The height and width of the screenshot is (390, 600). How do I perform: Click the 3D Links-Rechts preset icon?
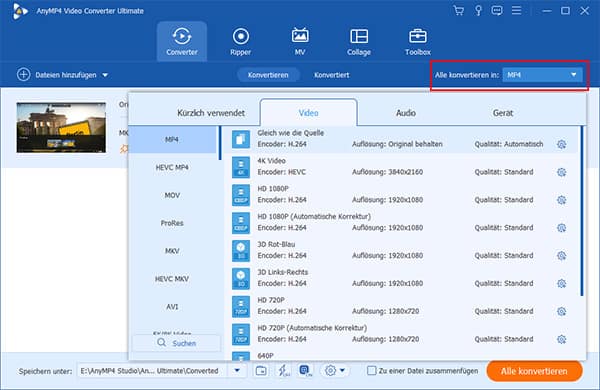point(241,279)
